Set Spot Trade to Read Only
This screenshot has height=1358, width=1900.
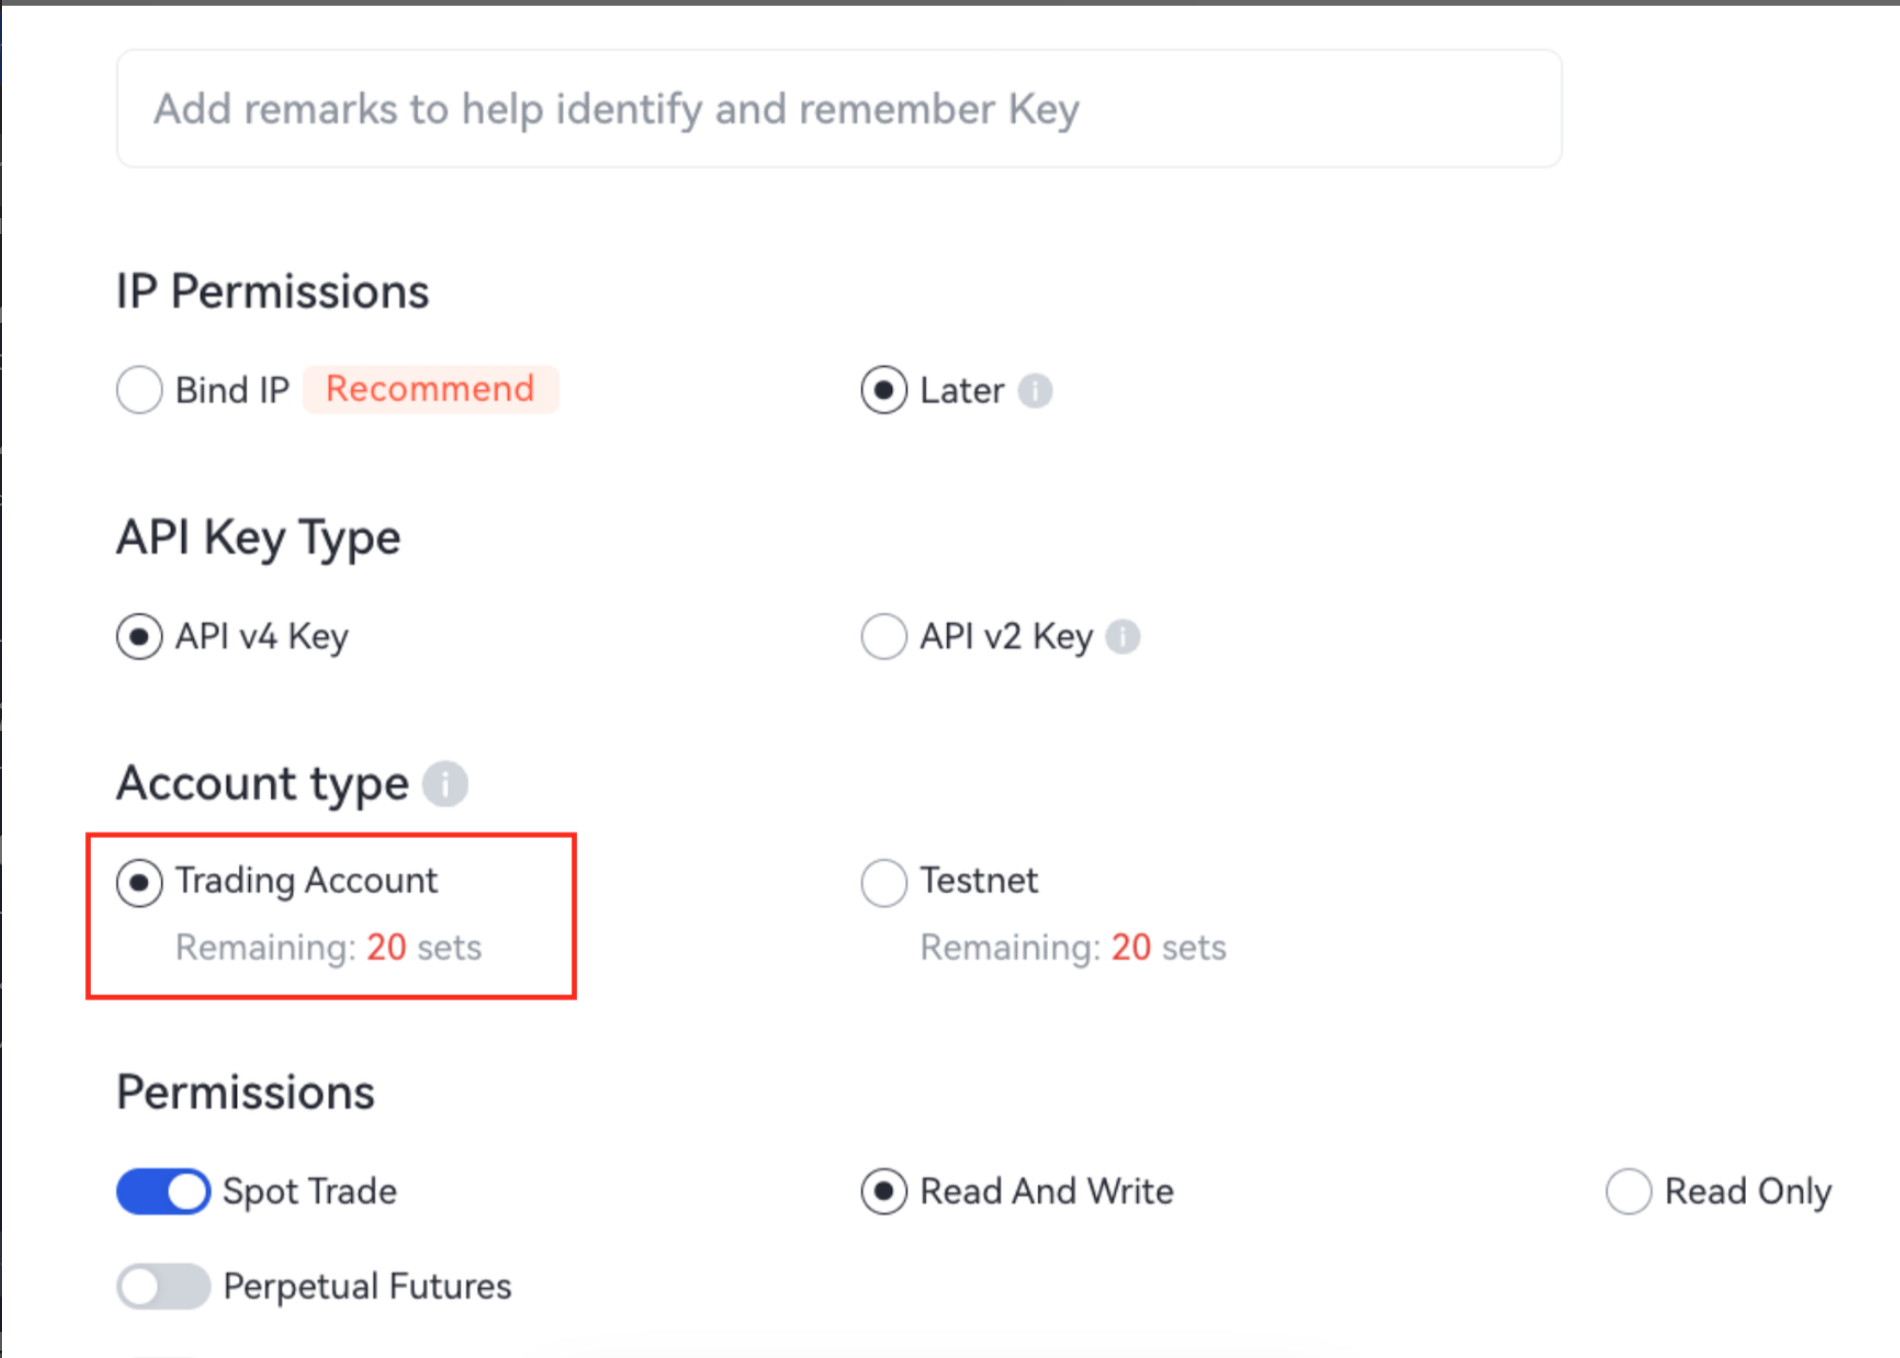click(x=1629, y=1191)
